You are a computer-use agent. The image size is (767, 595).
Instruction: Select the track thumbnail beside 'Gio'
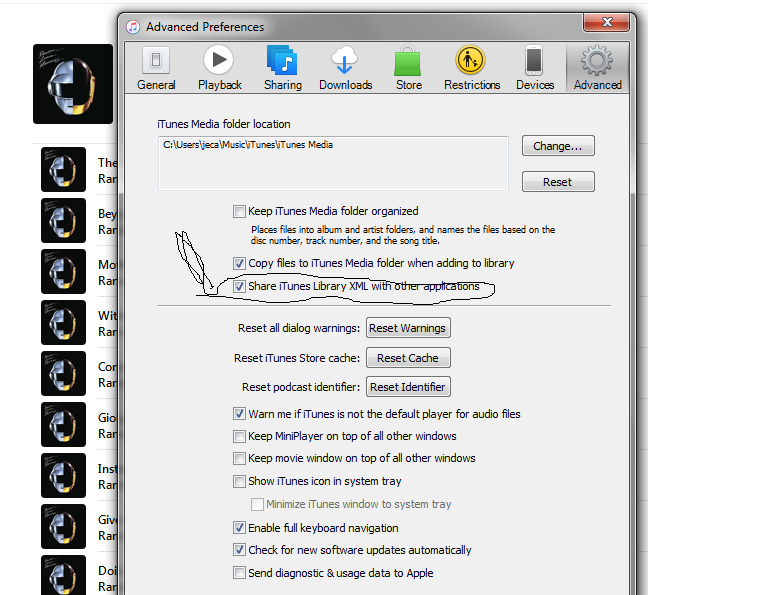tap(64, 424)
